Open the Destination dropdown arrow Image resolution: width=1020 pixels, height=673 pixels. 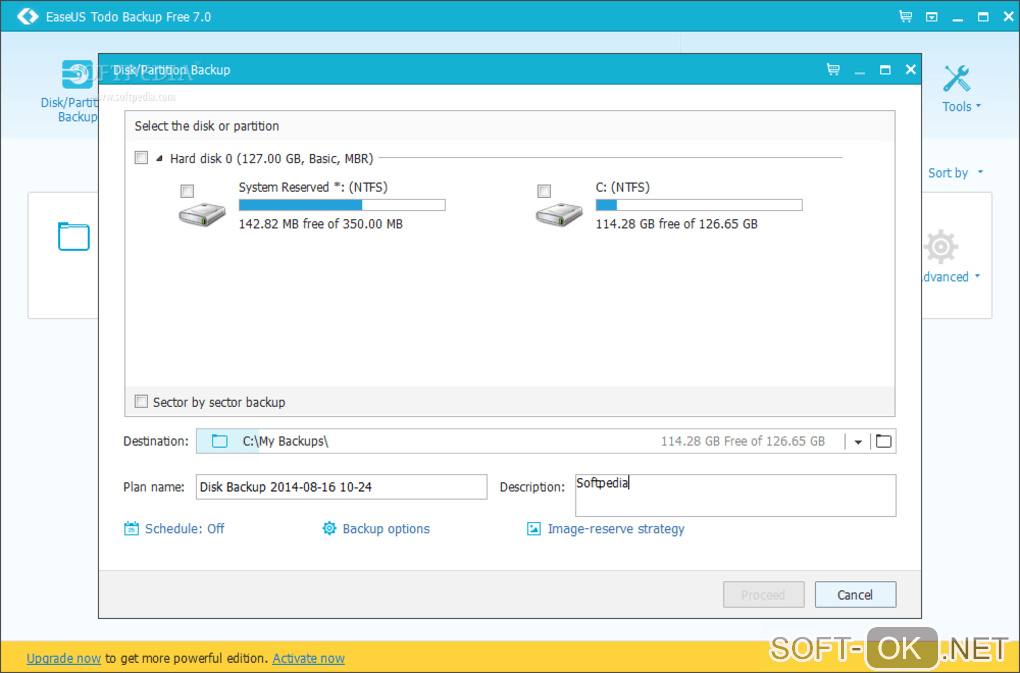[x=858, y=442]
